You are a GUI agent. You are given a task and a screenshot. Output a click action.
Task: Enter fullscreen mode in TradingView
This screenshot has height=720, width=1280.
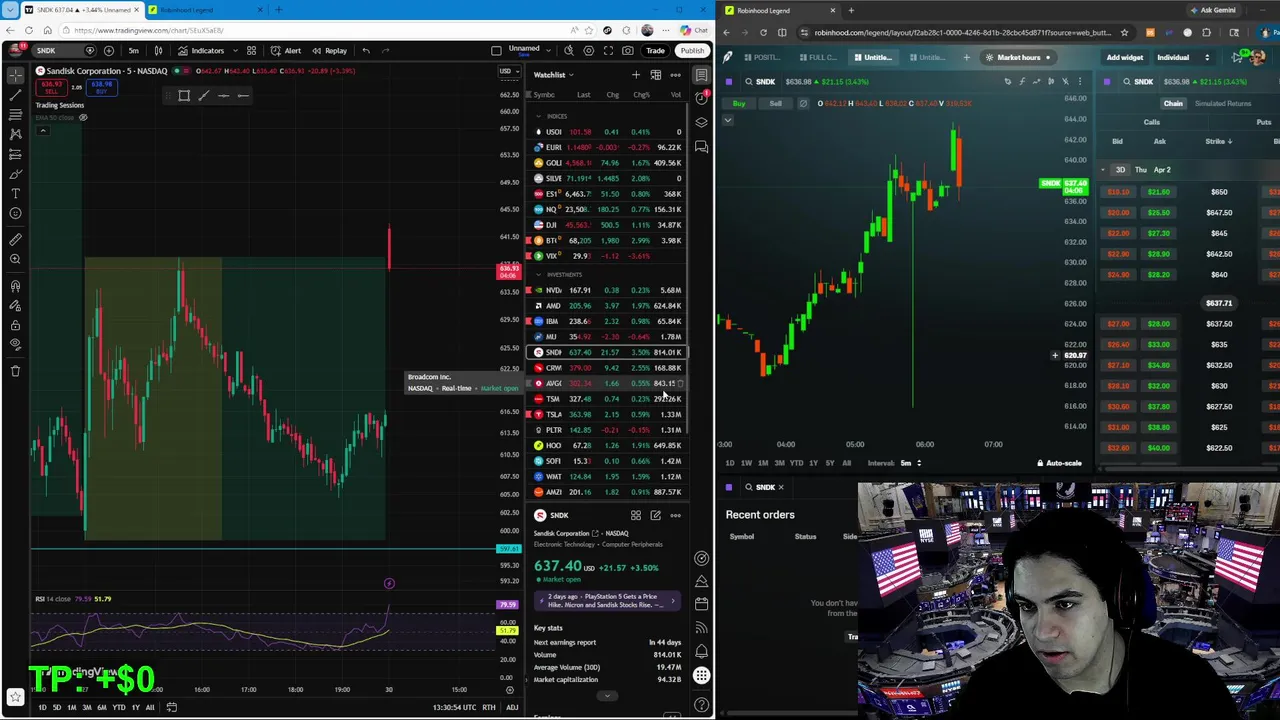tap(608, 50)
